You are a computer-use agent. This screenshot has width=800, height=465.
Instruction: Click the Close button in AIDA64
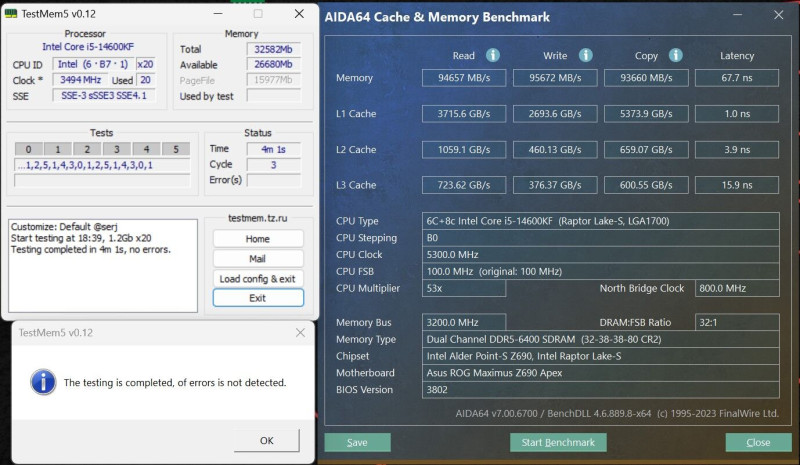click(x=758, y=443)
